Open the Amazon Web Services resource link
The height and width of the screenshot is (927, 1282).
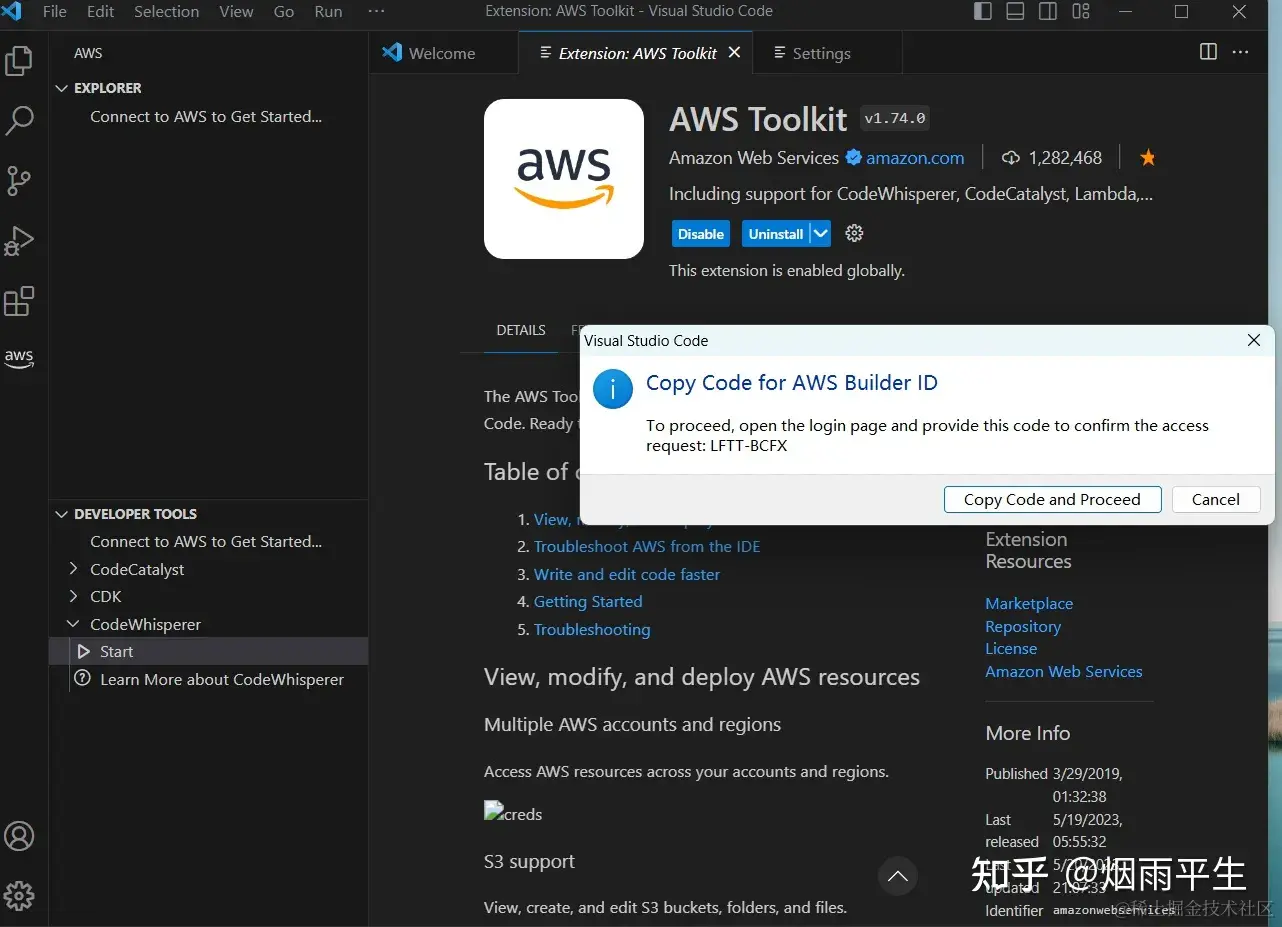[x=1064, y=672]
